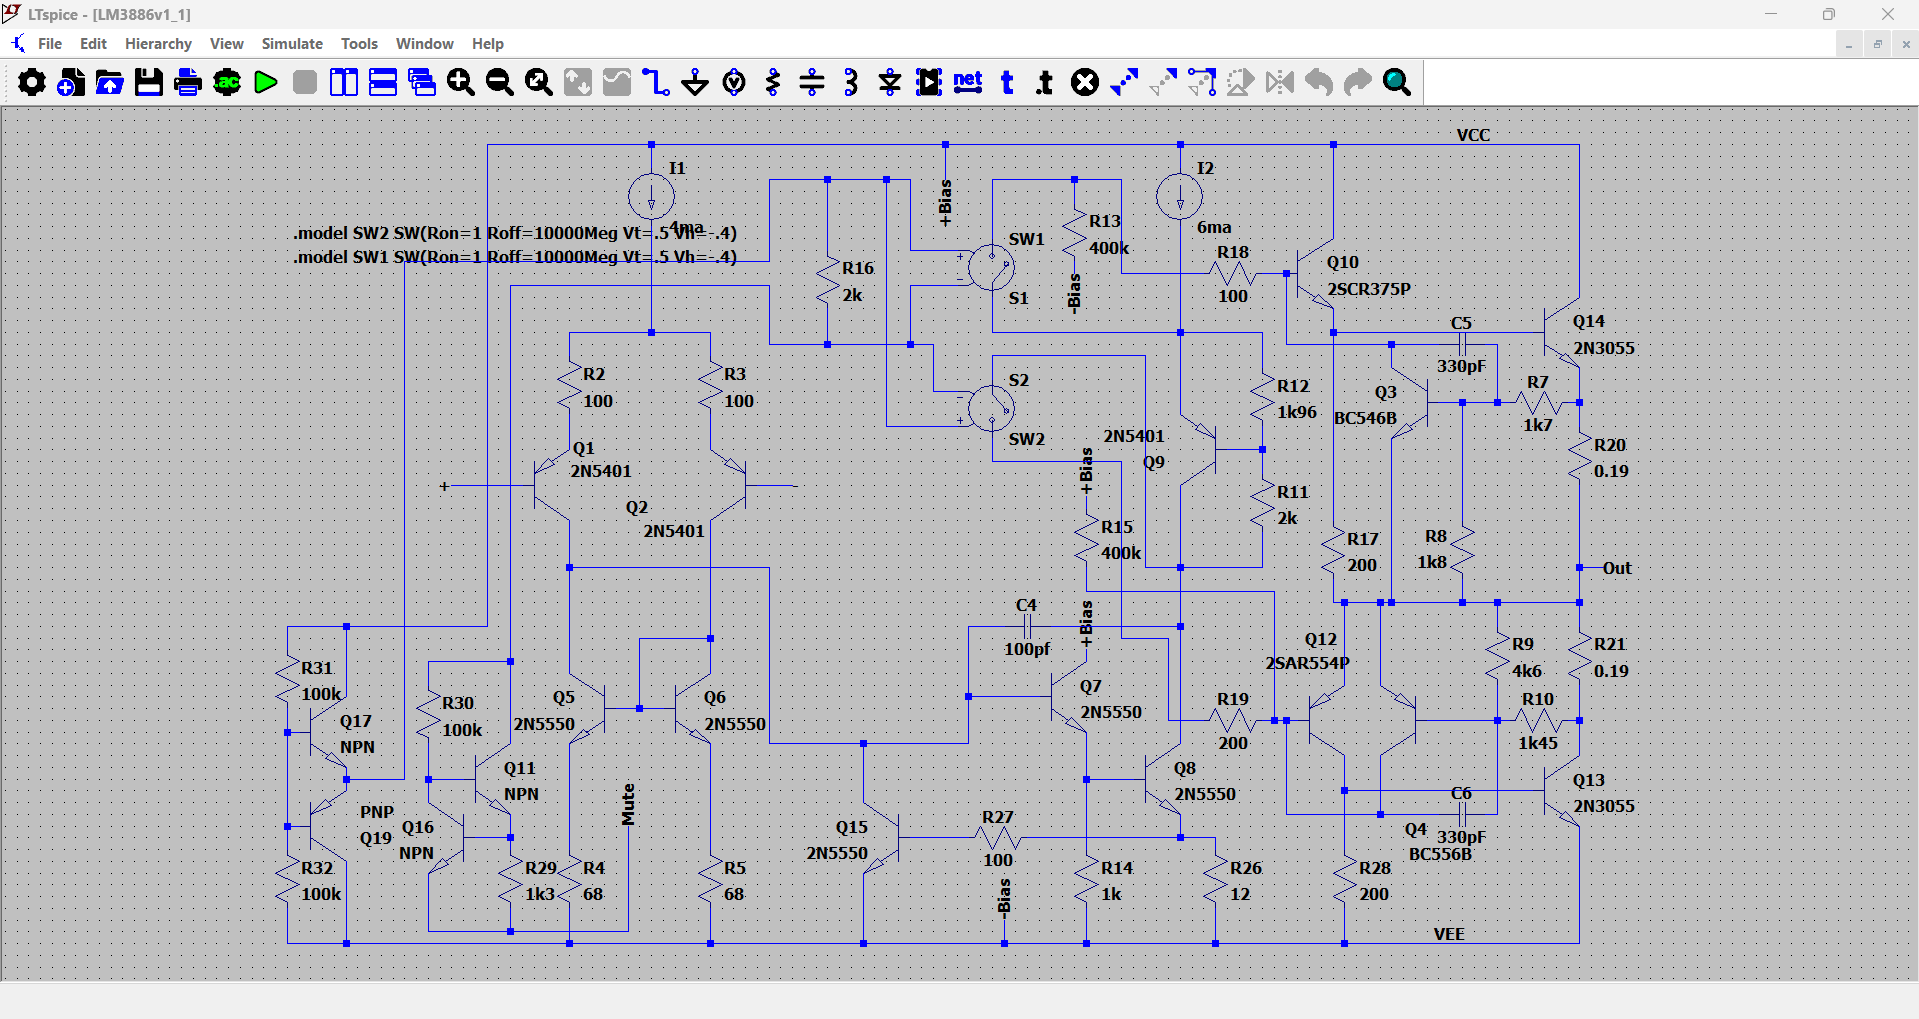Click the 'VCC' net label
The image size is (1919, 1019).
click(1473, 135)
